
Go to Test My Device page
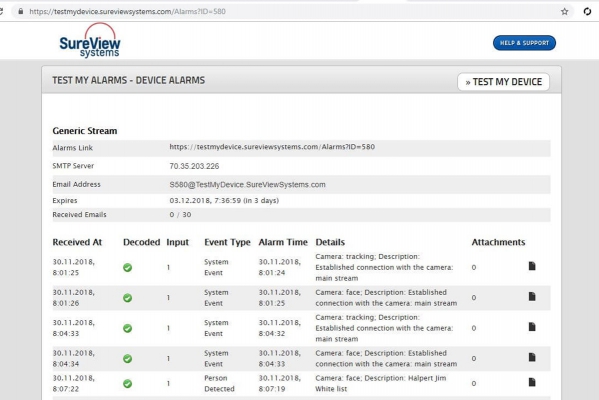[x=503, y=82]
